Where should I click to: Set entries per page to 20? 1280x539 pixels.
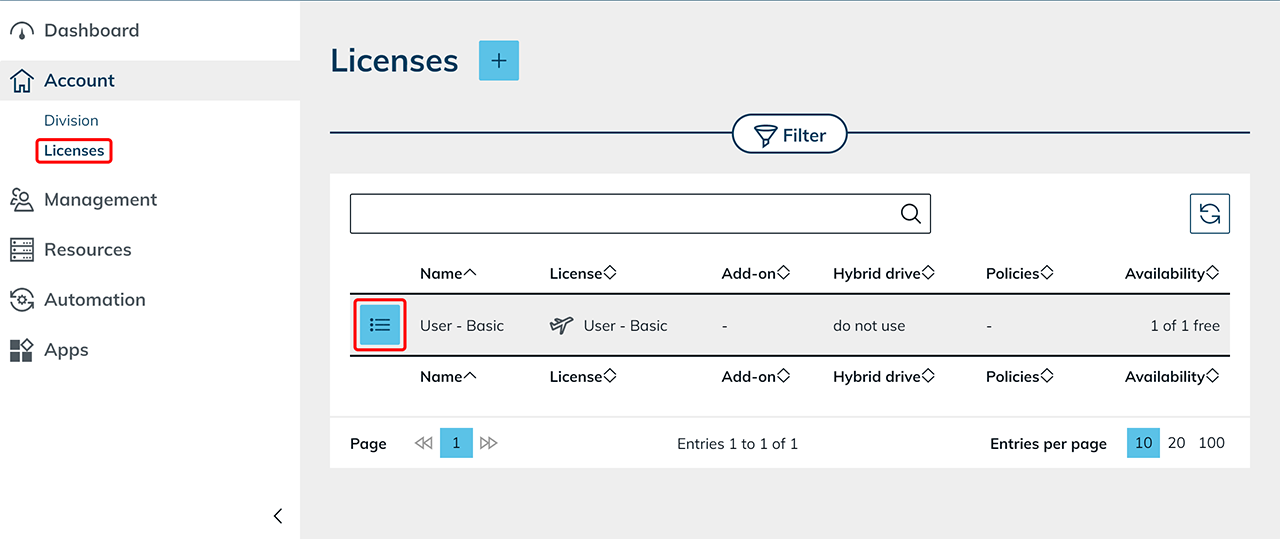tap(1177, 443)
